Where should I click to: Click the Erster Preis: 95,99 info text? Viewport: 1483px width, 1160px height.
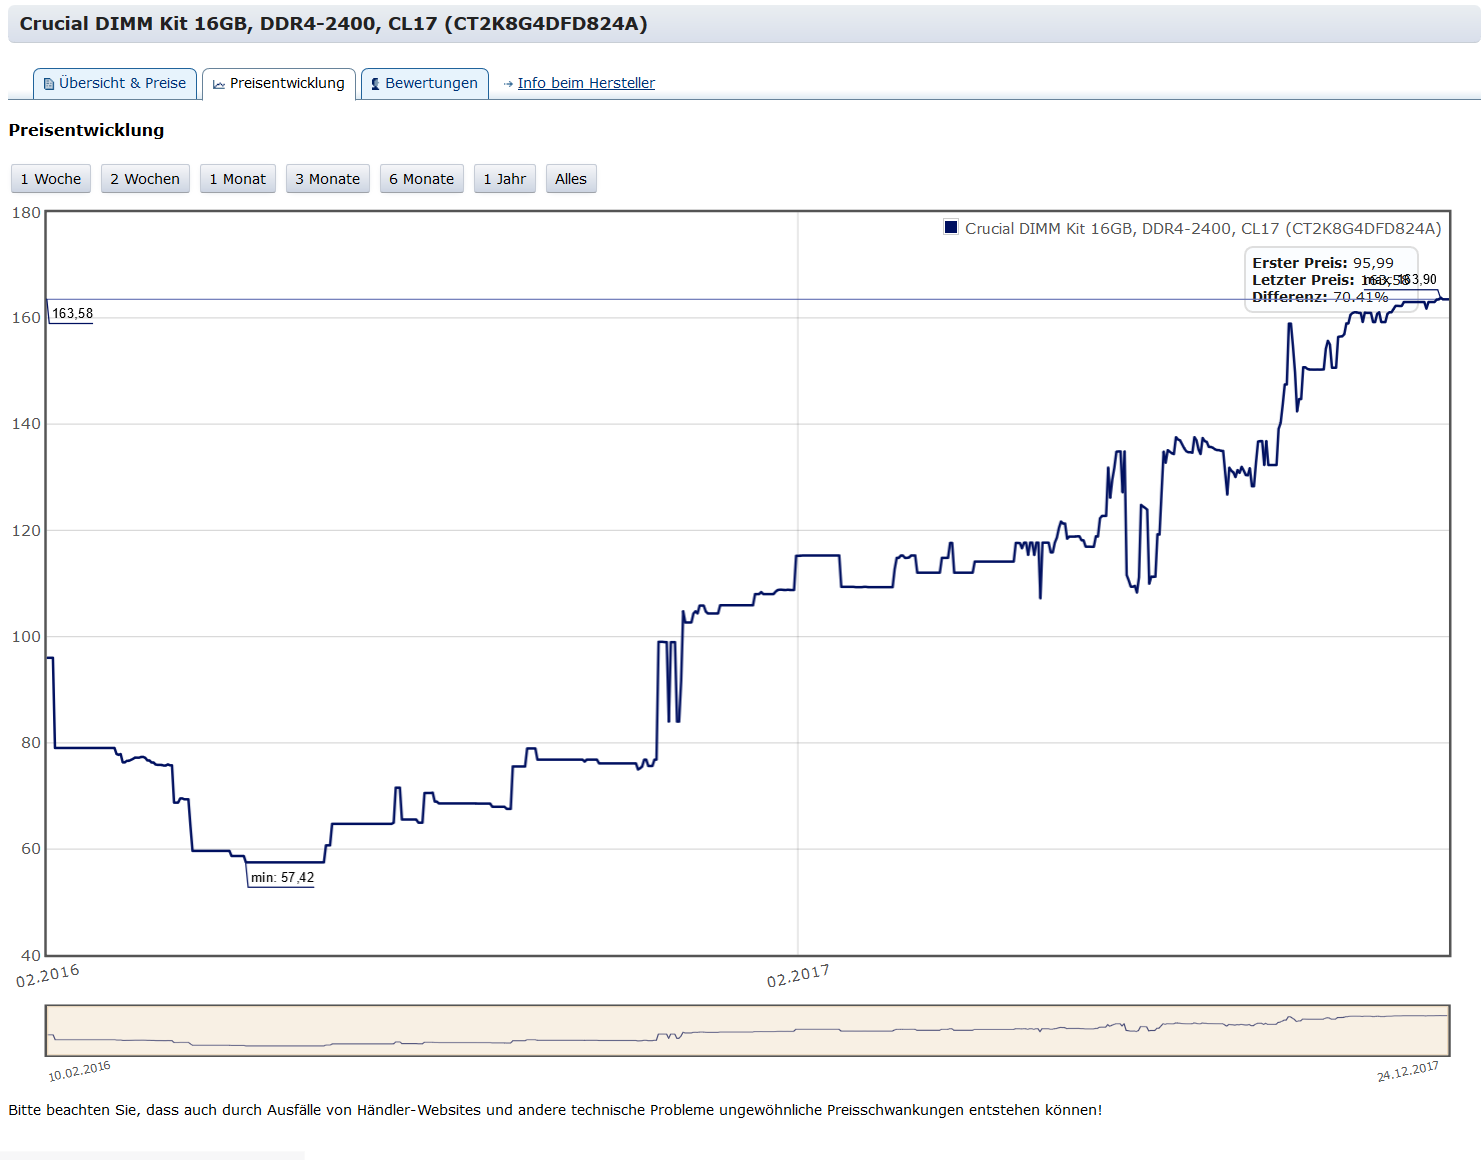coord(1323,263)
